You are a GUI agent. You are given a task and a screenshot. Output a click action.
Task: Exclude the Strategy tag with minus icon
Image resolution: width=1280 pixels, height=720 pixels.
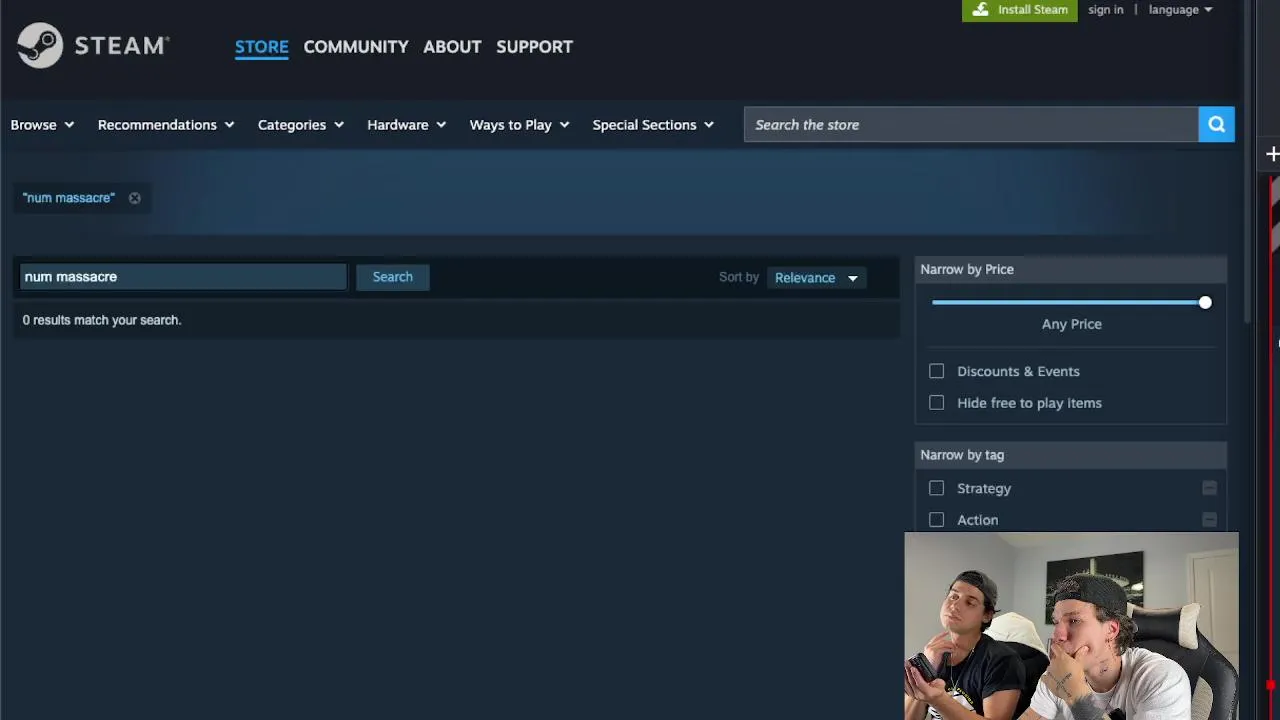point(1209,488)
